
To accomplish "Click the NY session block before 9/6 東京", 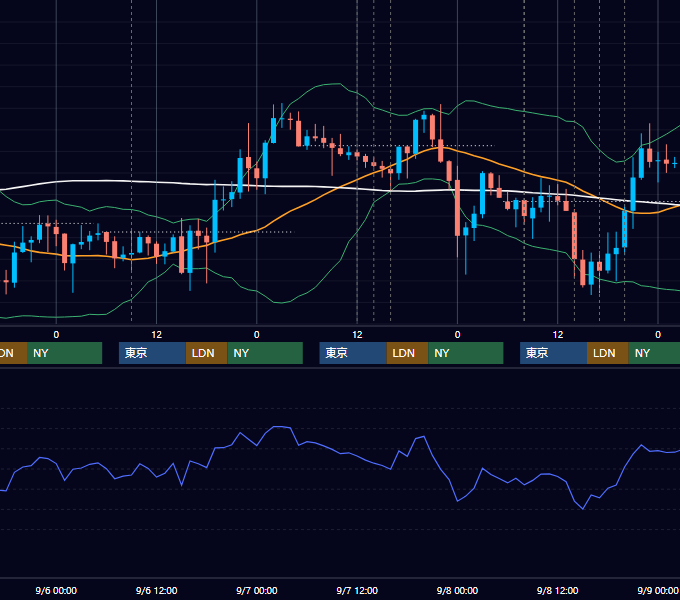I will (x=64, y=353).
